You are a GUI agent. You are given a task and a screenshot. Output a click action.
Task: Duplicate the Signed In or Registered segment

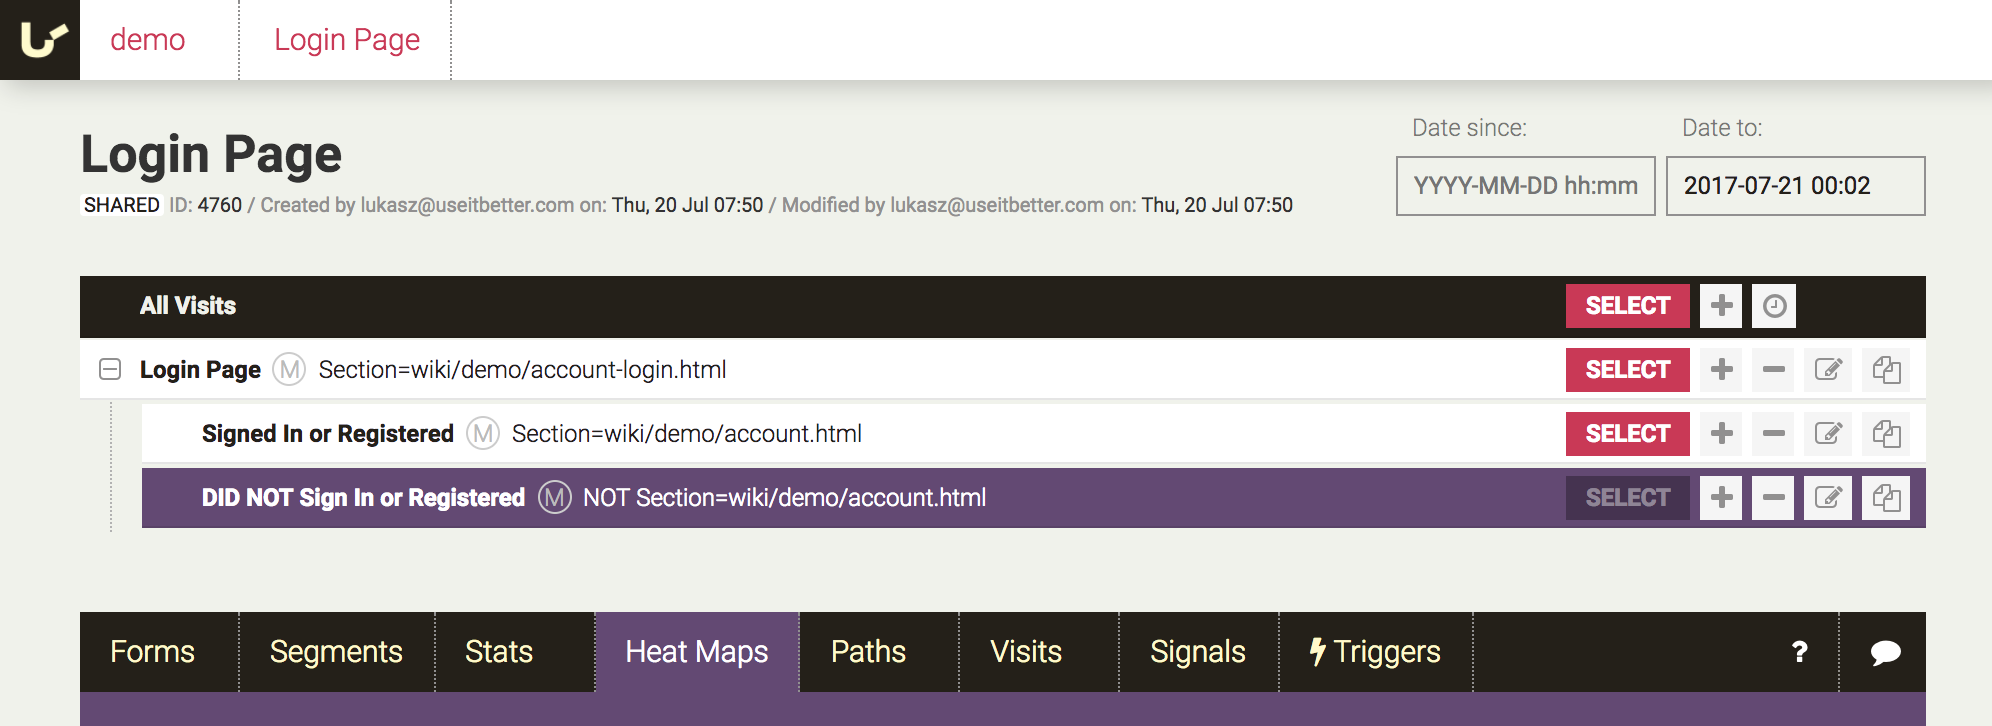click(1886, 434)
